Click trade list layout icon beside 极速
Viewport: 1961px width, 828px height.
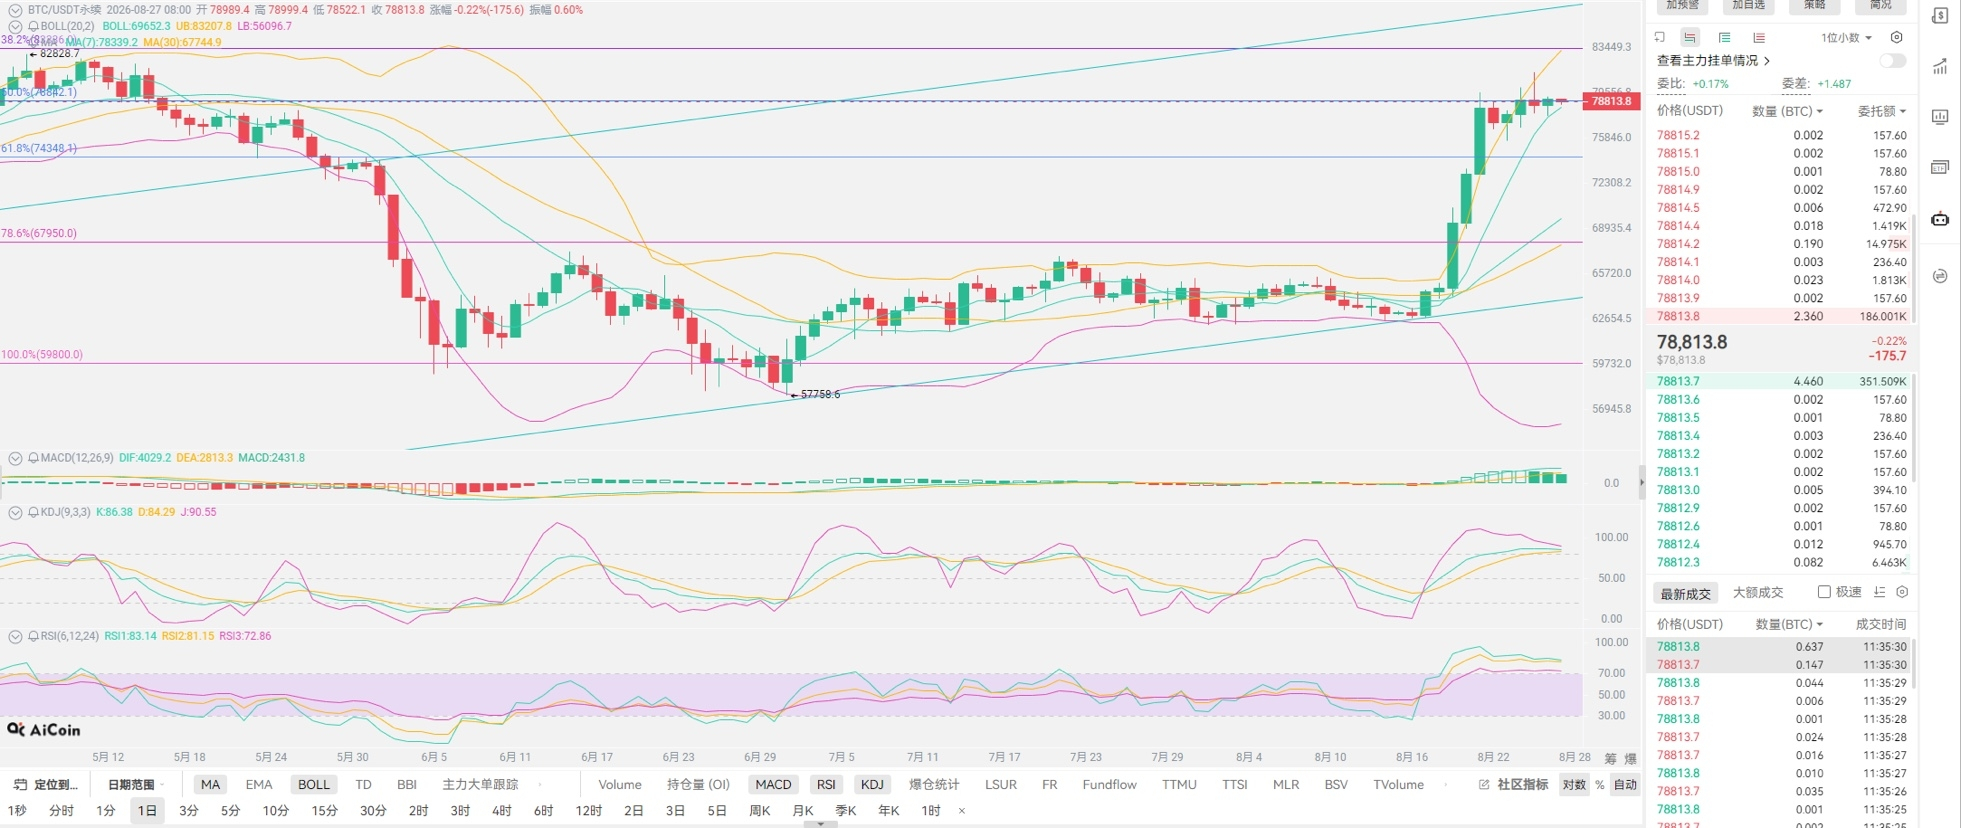[1880, 592]
